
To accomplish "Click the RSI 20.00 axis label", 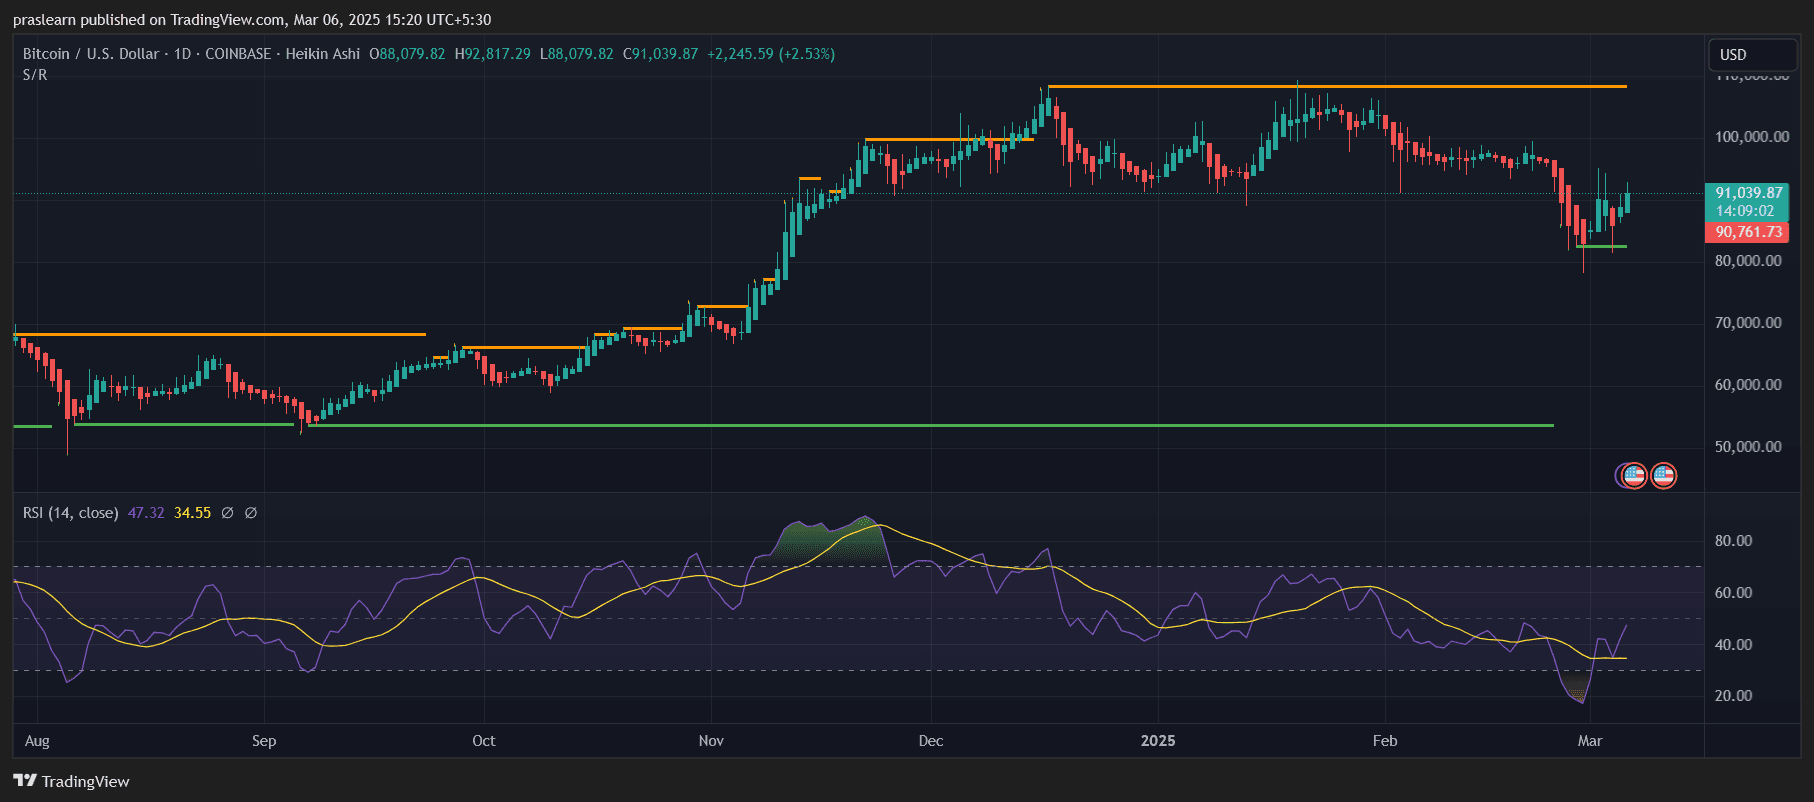I will click(1733, 696).
